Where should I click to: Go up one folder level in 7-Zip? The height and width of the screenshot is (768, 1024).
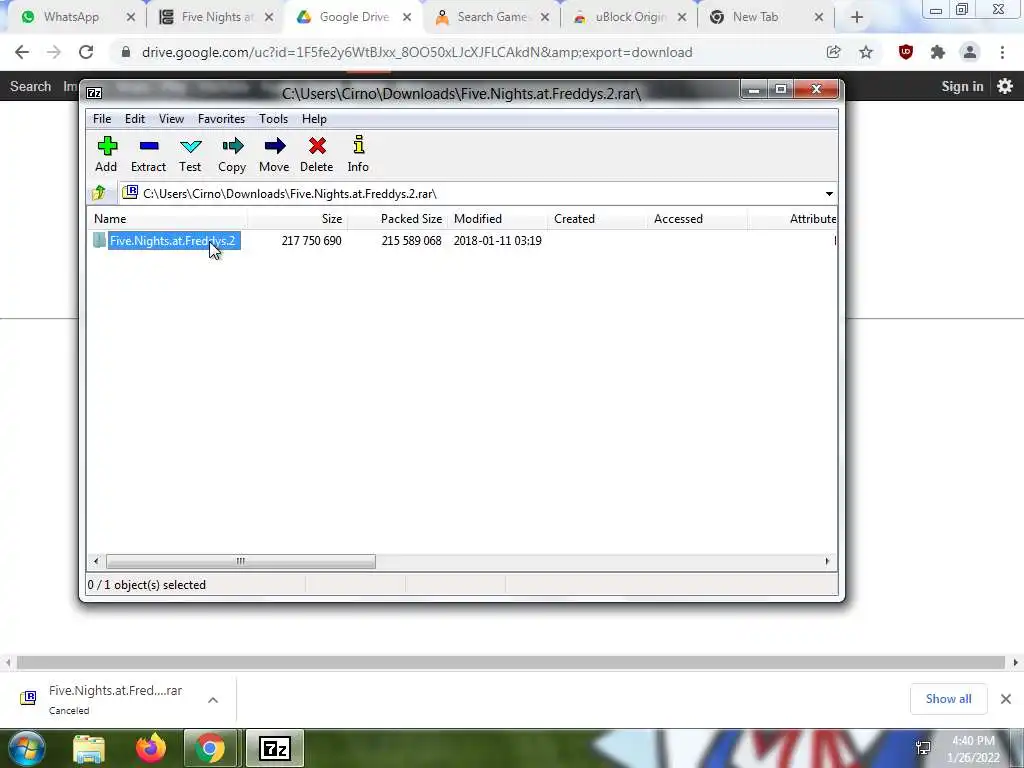click(x=99, y=193)
